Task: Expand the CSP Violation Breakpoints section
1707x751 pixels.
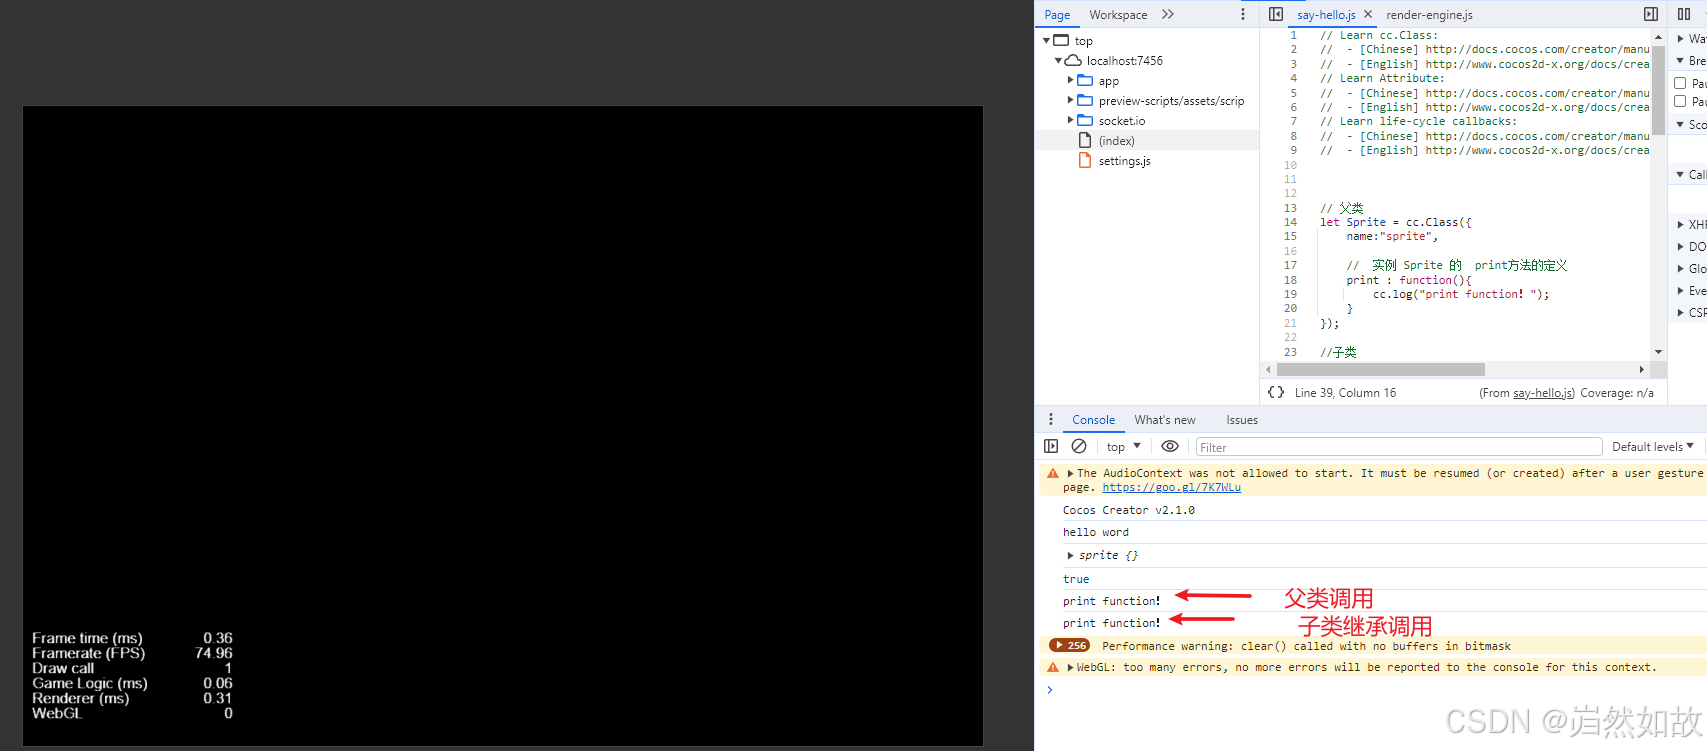Action: (1680, 312)
